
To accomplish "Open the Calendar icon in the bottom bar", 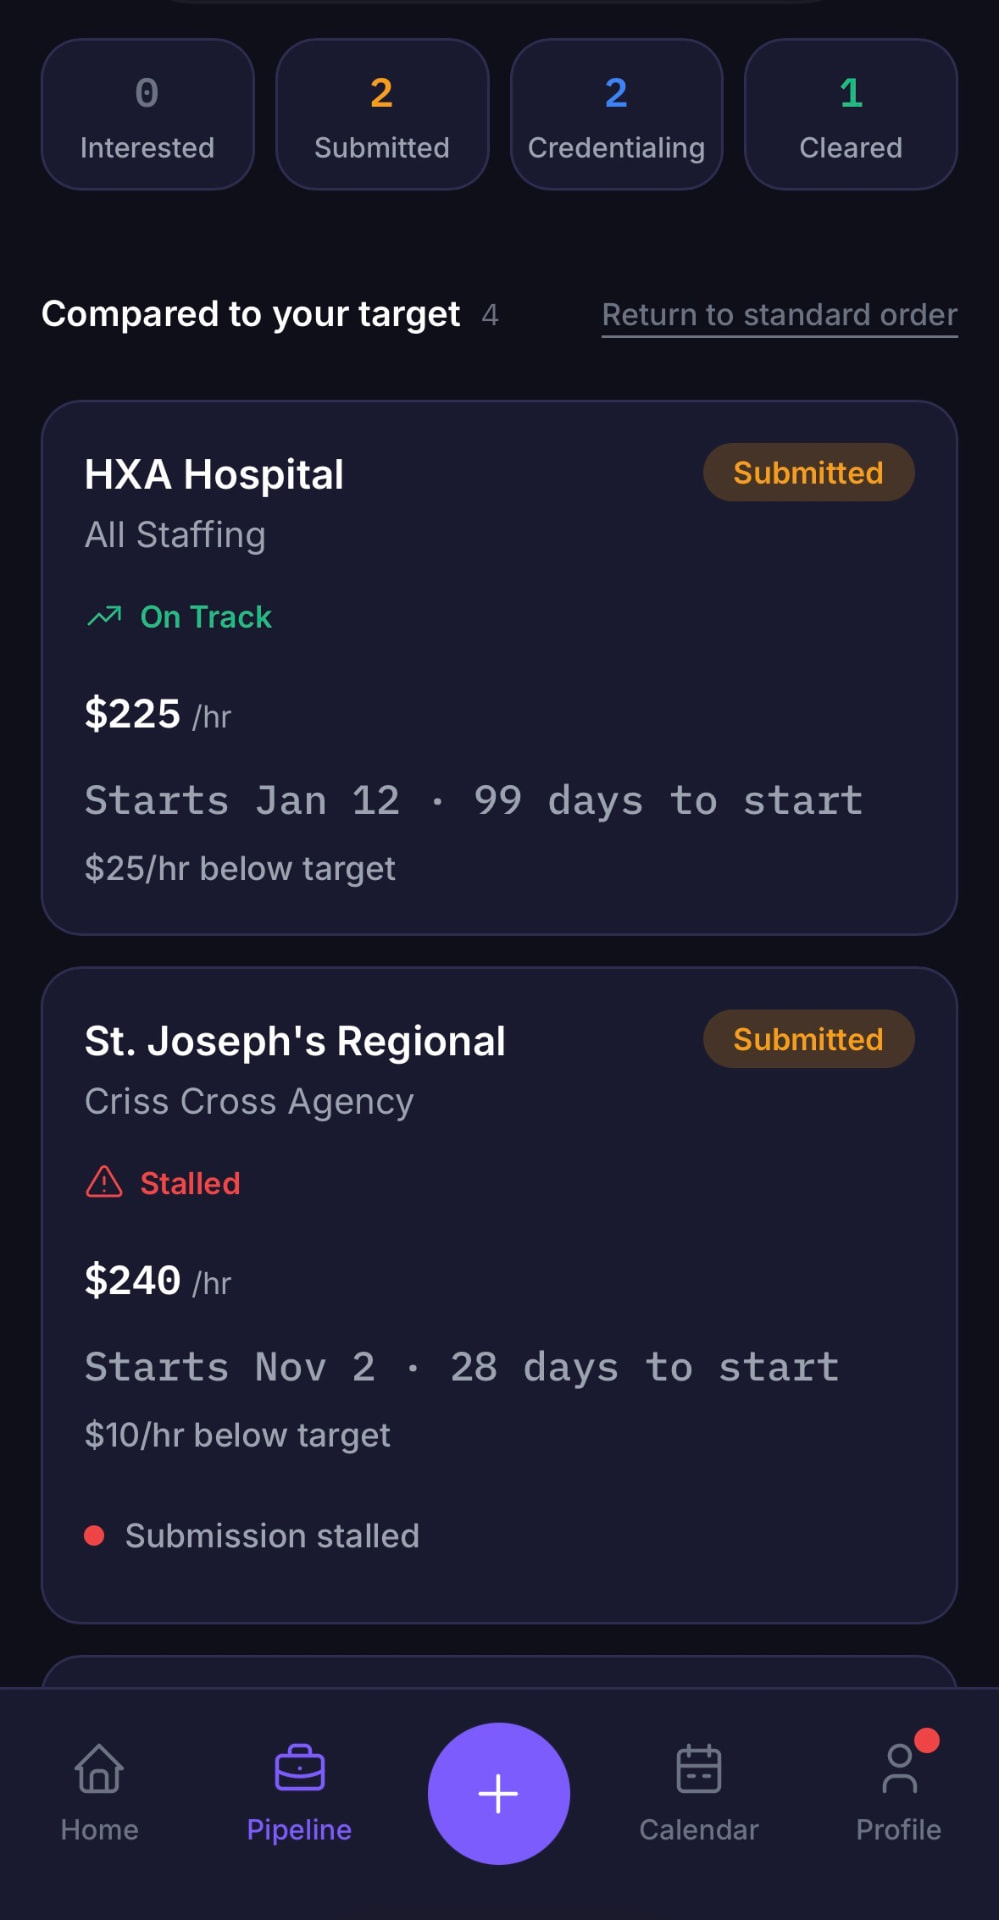I will [699, 1768].
